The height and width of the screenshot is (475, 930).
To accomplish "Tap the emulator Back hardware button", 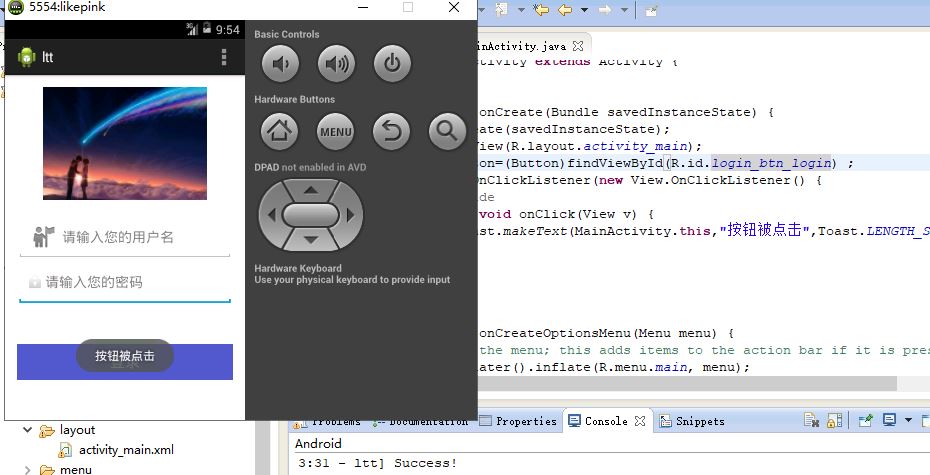I will pos(391,131).
